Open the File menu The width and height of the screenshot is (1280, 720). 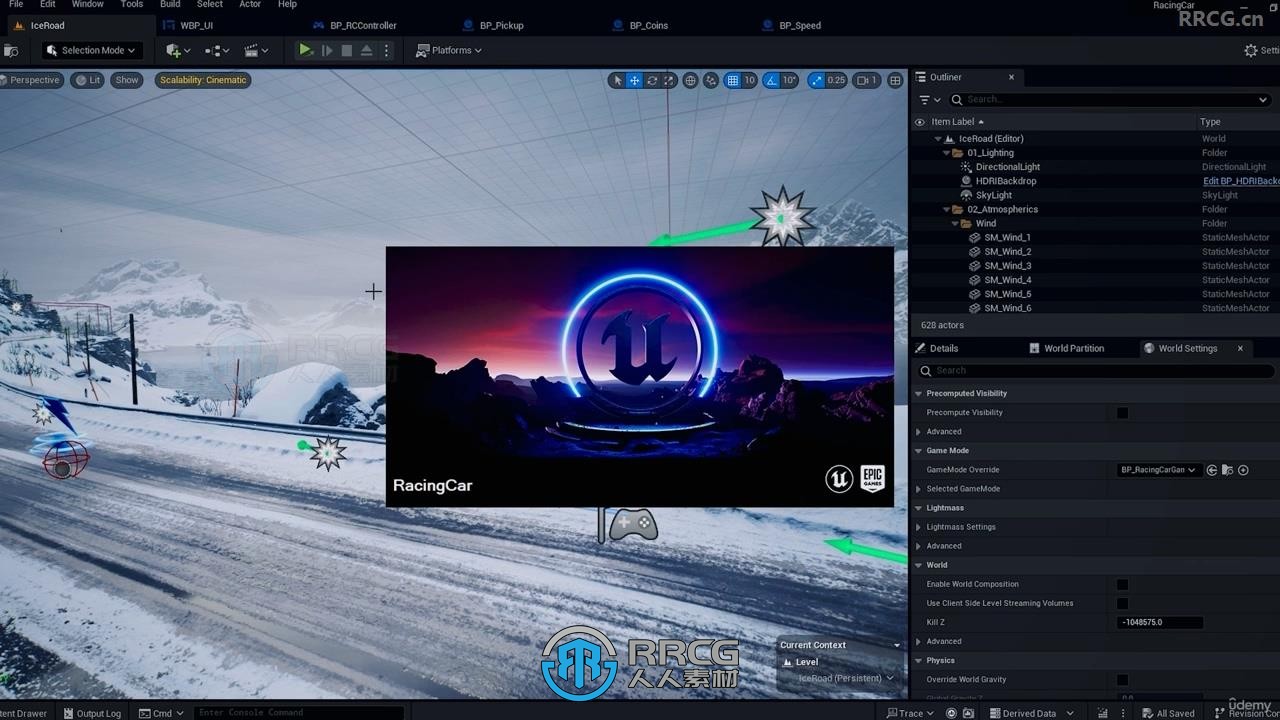pyautogui.click(x=16, y=4)
